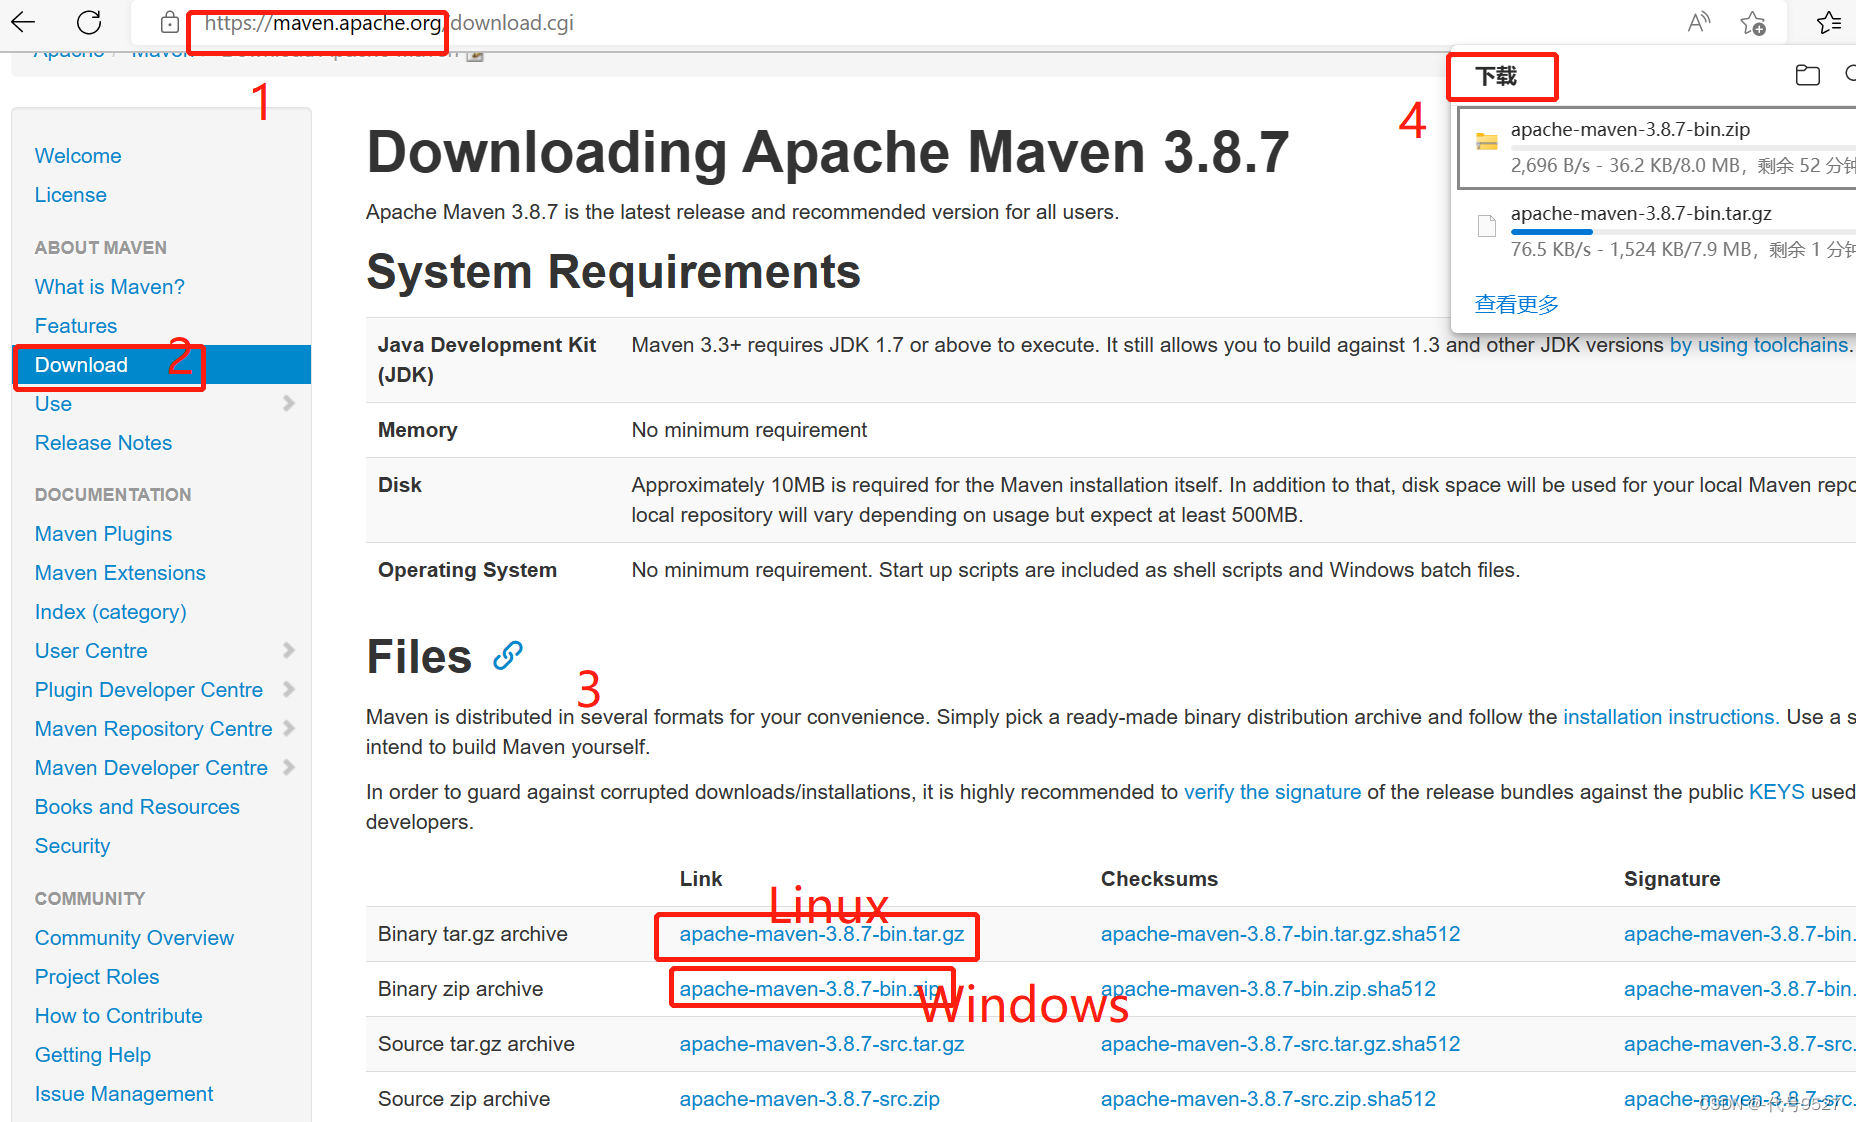Open the 'by using toolchains' link
The image size is (1856, 1122).
click(x=1761, y=345)
